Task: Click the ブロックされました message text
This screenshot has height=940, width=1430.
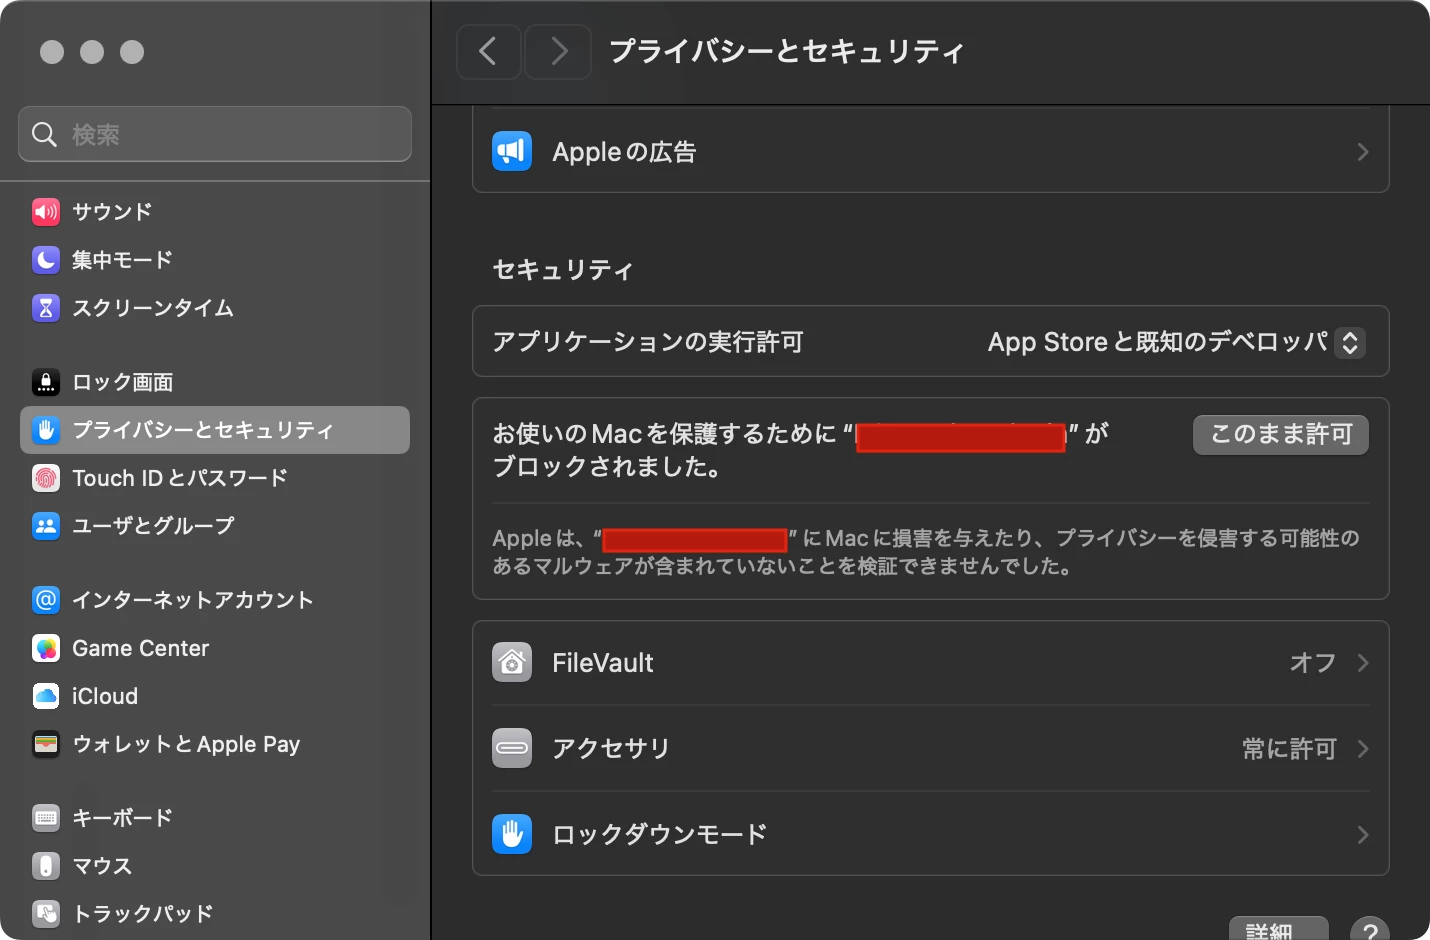Action: tap(607, 467)
